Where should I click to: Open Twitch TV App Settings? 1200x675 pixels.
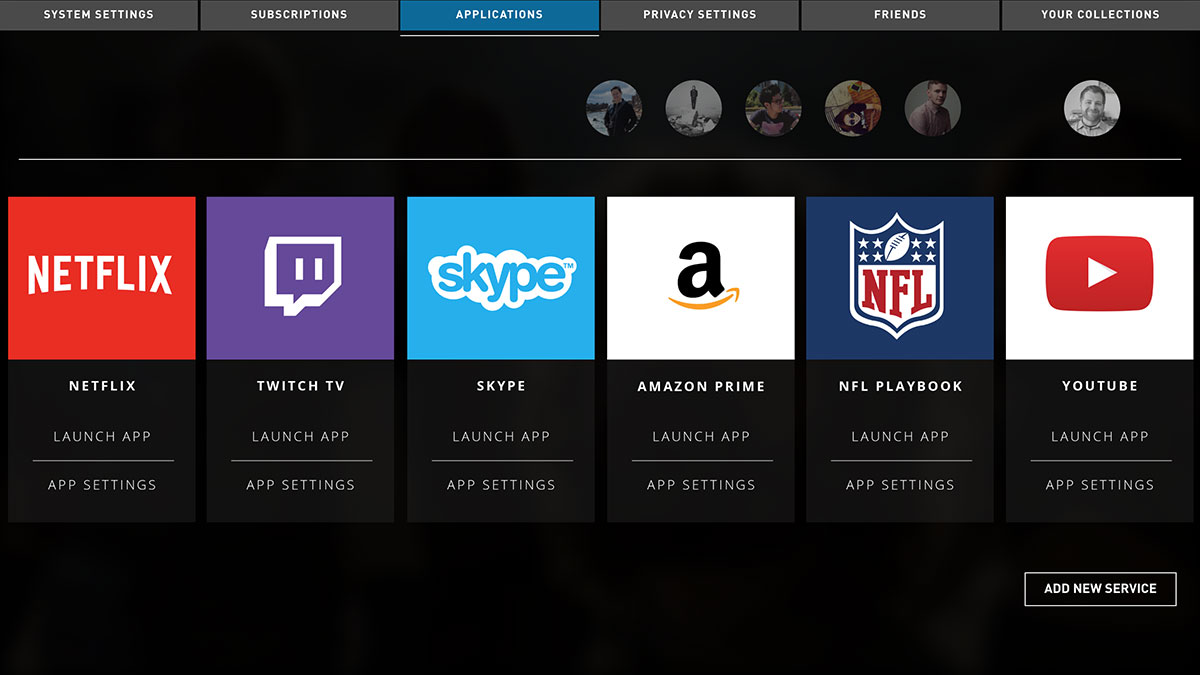point(300,485)
